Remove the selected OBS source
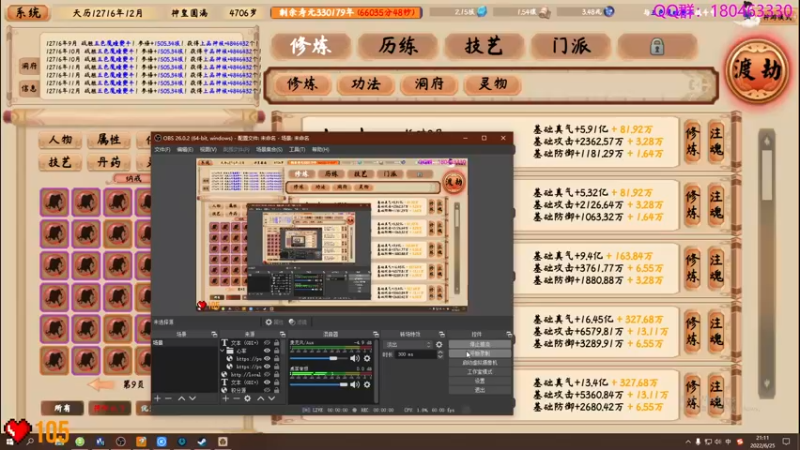The image size is (800, 450). tap(236, 398)
